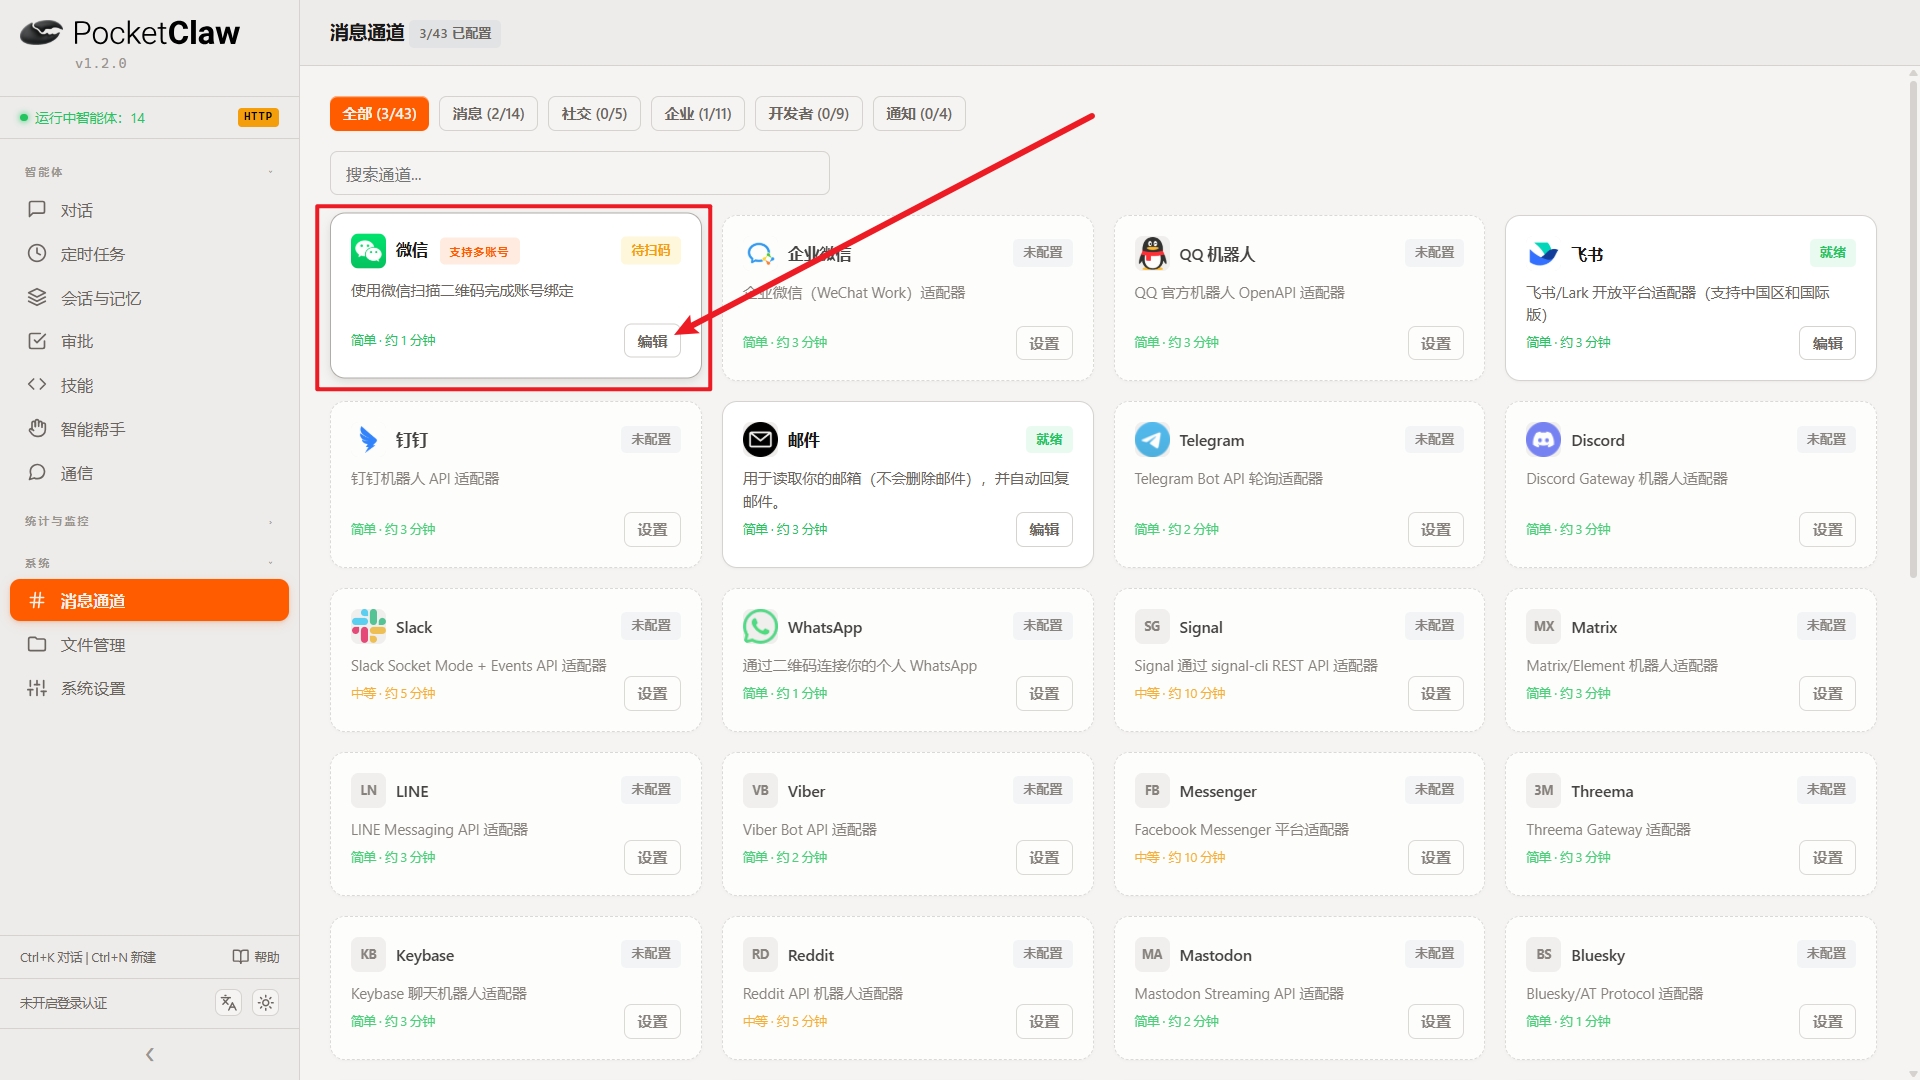Collapse the sidebar with chevron arrow
This screenshot has height=1080, width=1920.
click(x=150, y=1055)
